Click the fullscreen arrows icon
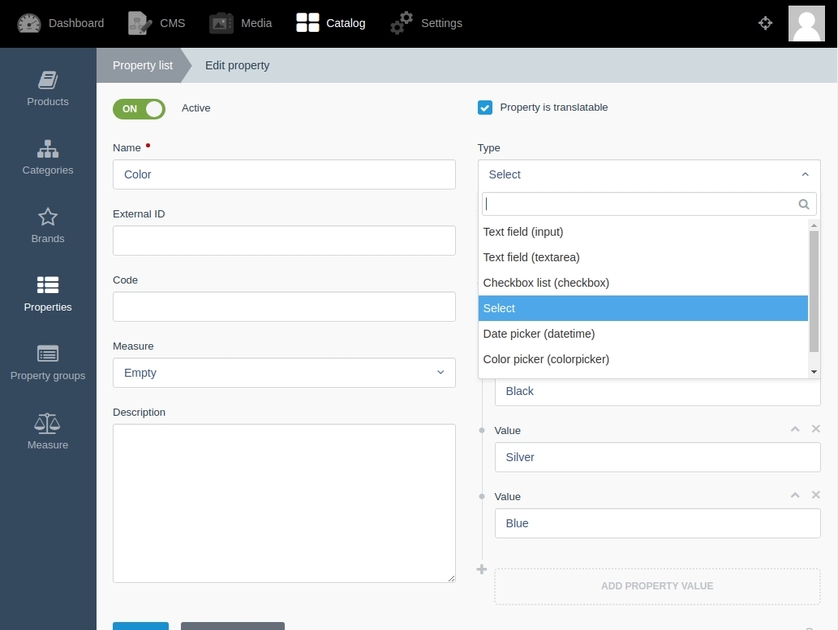The width and height of the screenshot is (838, 630). click(x=765, y=23)
